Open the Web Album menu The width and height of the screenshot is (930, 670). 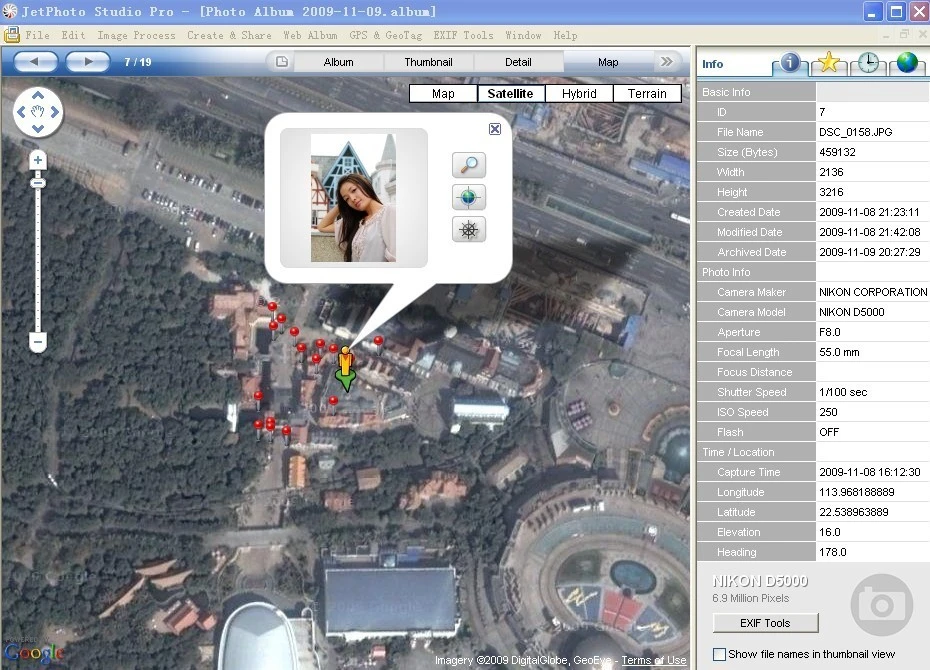[x=310, y=36]
